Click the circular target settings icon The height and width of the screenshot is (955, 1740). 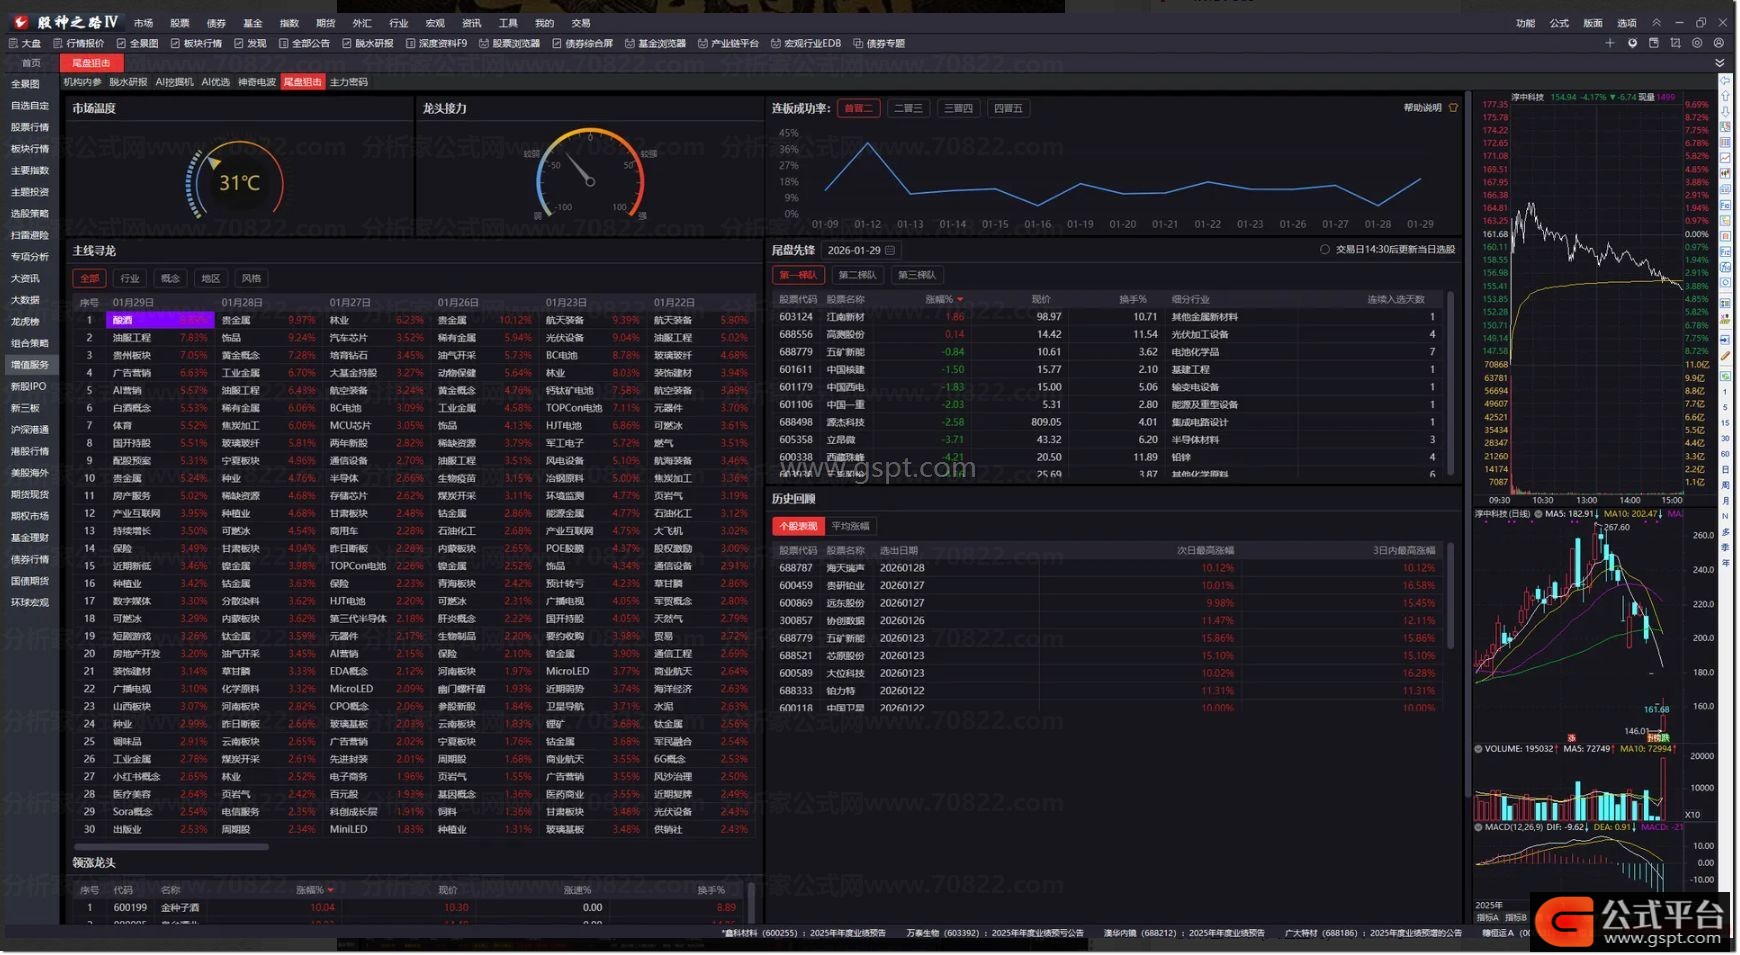pos(1697,43)
